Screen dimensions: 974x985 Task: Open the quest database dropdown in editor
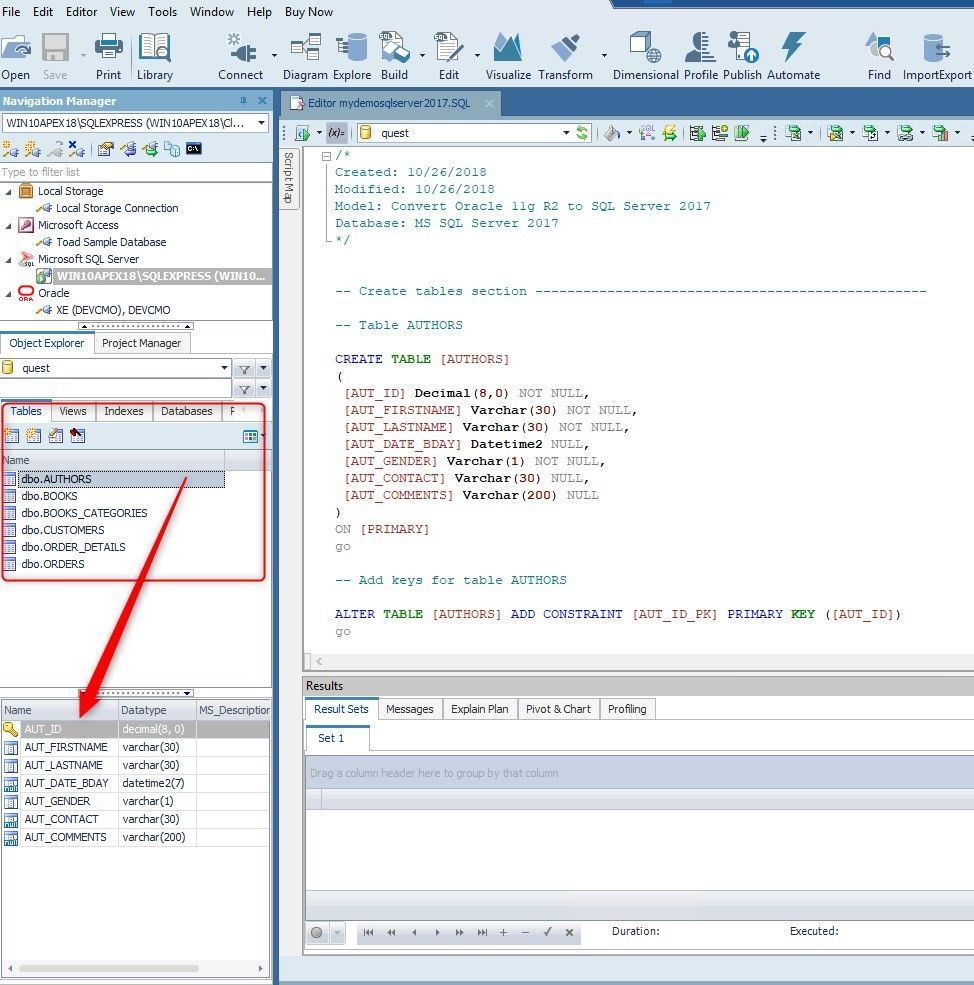point(566,133)
